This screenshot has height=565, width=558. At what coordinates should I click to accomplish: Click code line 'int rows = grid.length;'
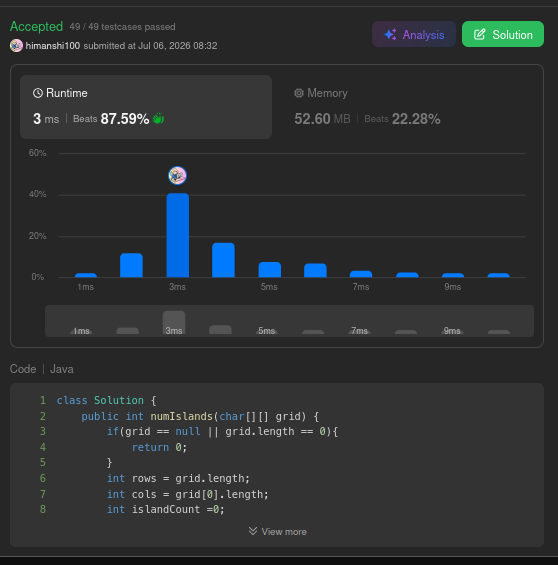point(178,478)
